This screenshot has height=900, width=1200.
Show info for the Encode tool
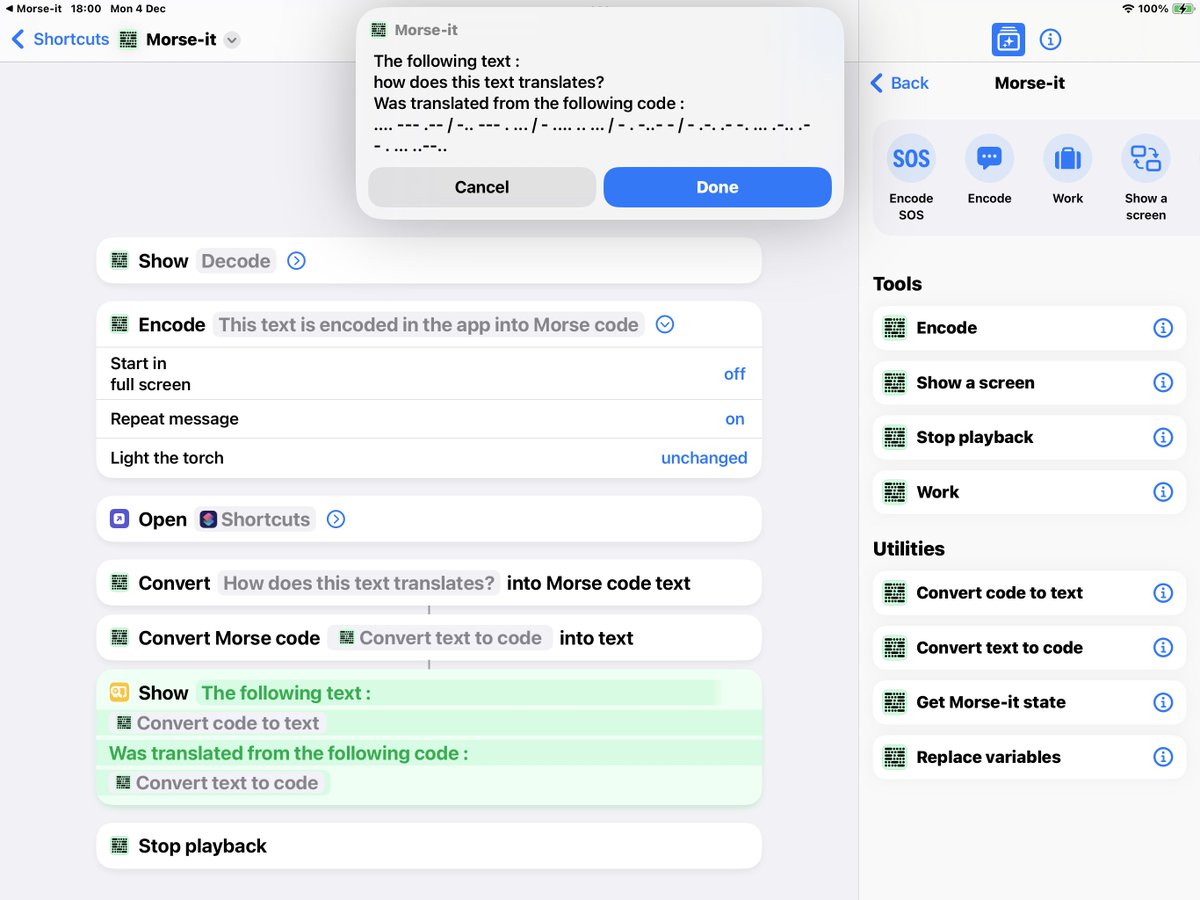tap(1162, 328)
